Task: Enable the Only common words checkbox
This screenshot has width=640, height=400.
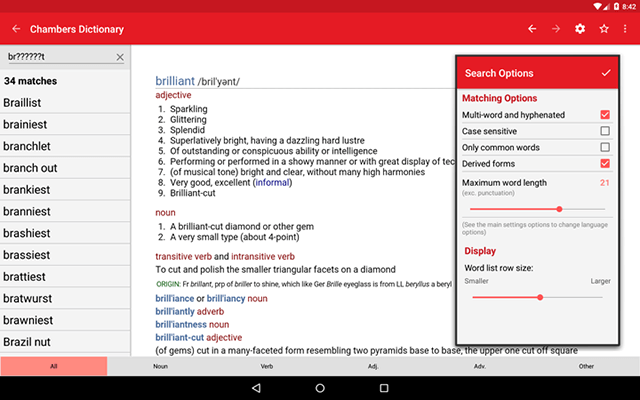Action: [x=605, y=147]
